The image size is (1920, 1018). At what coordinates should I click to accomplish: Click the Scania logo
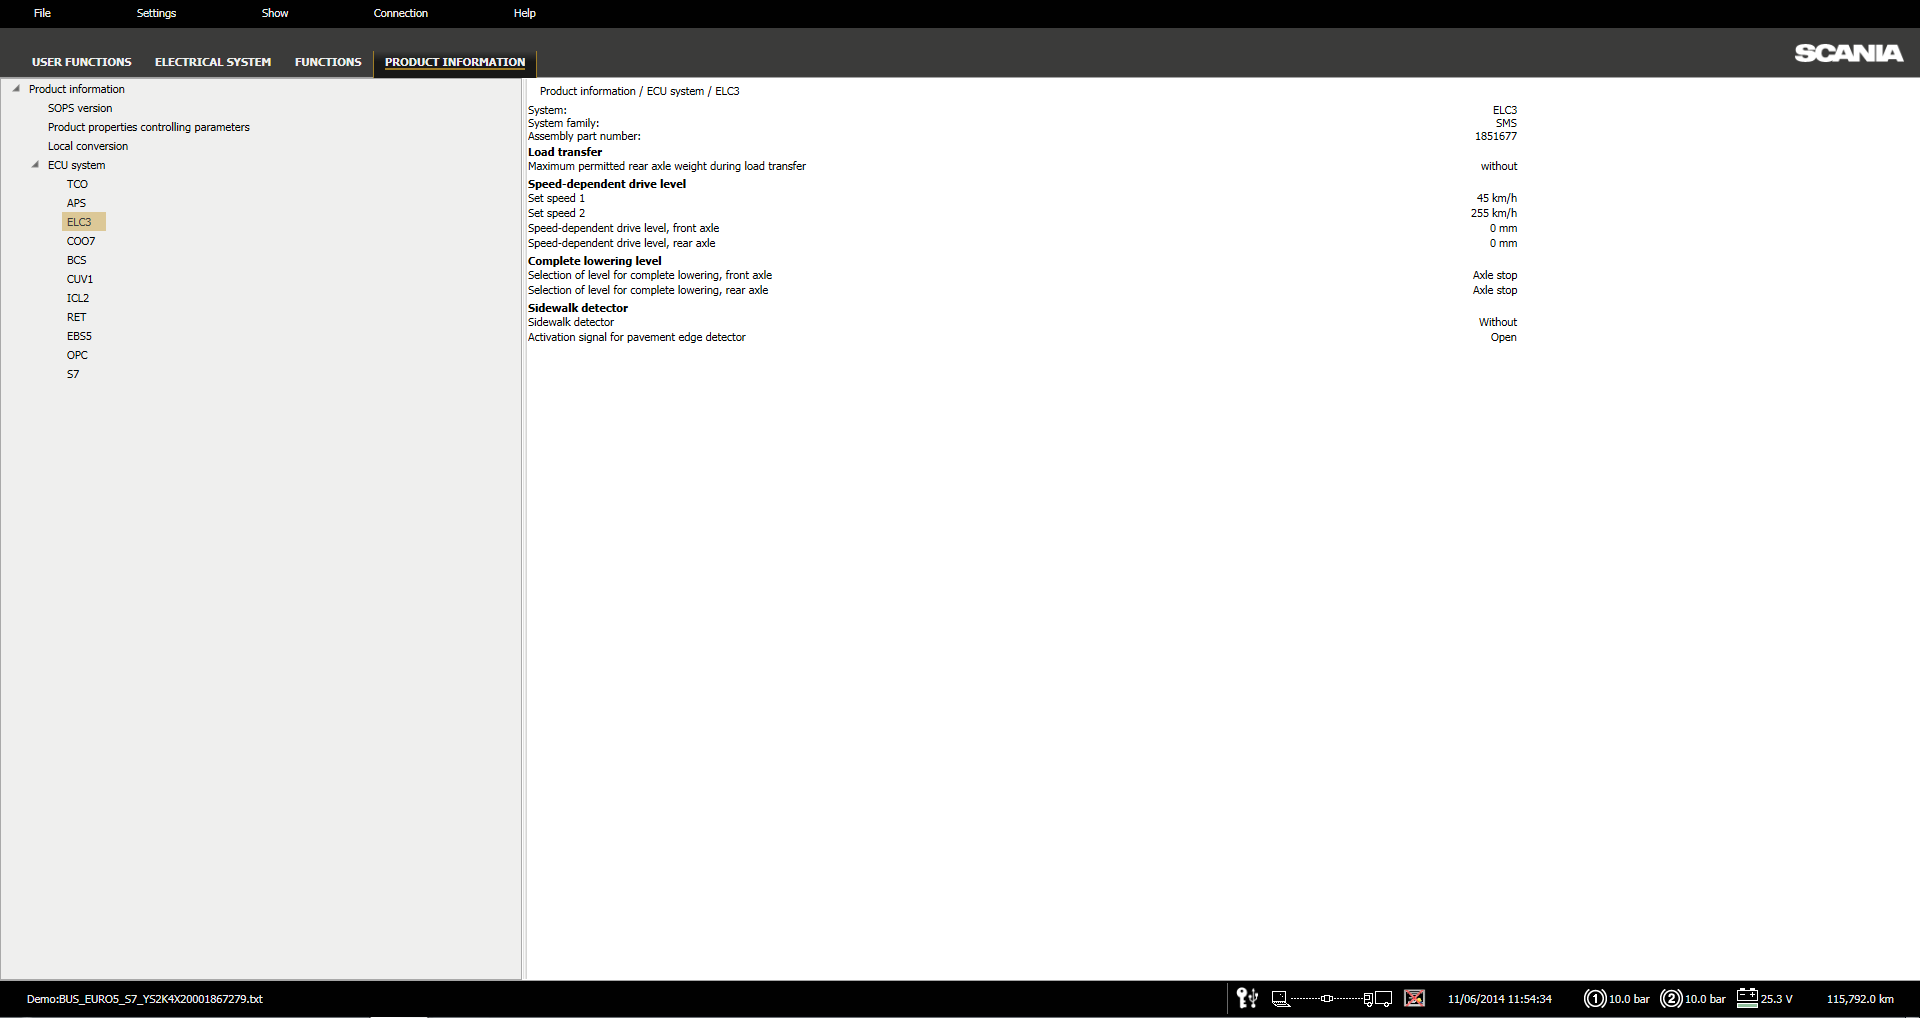point(1848,53)
